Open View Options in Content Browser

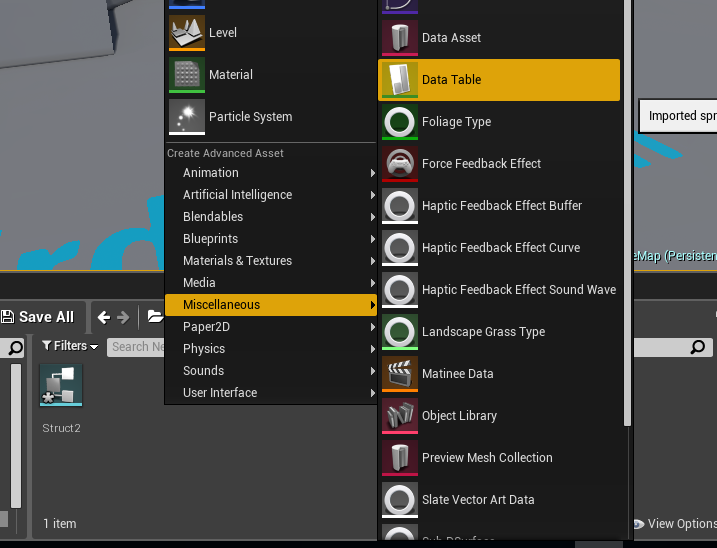[676, 524]
